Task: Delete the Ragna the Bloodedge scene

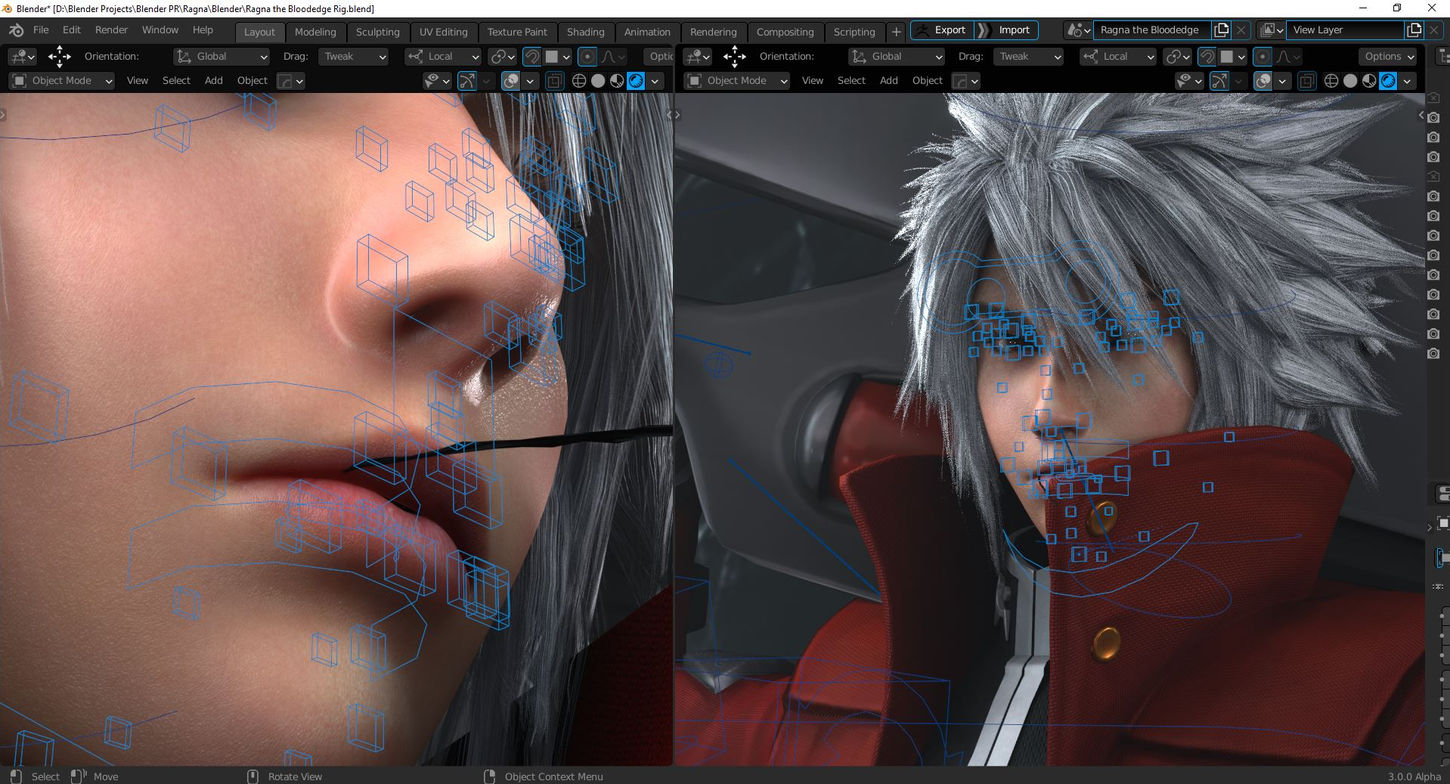Action: coord(1241,30)
